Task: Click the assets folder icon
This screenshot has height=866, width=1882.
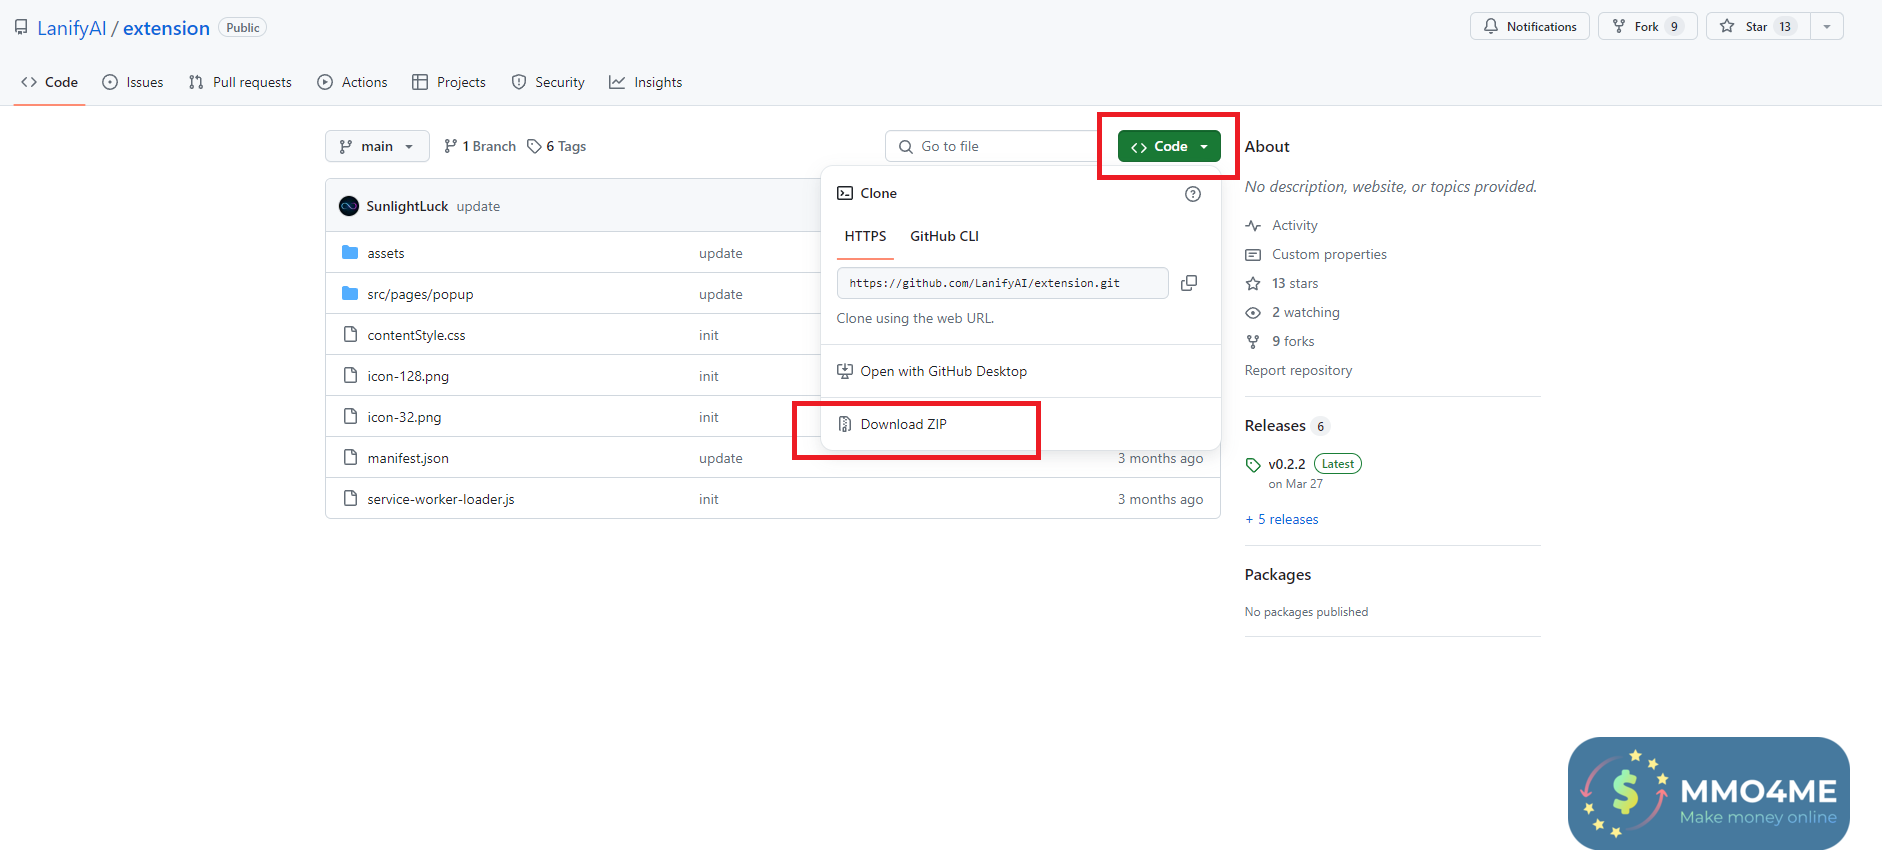Action: tap(350, 253)
